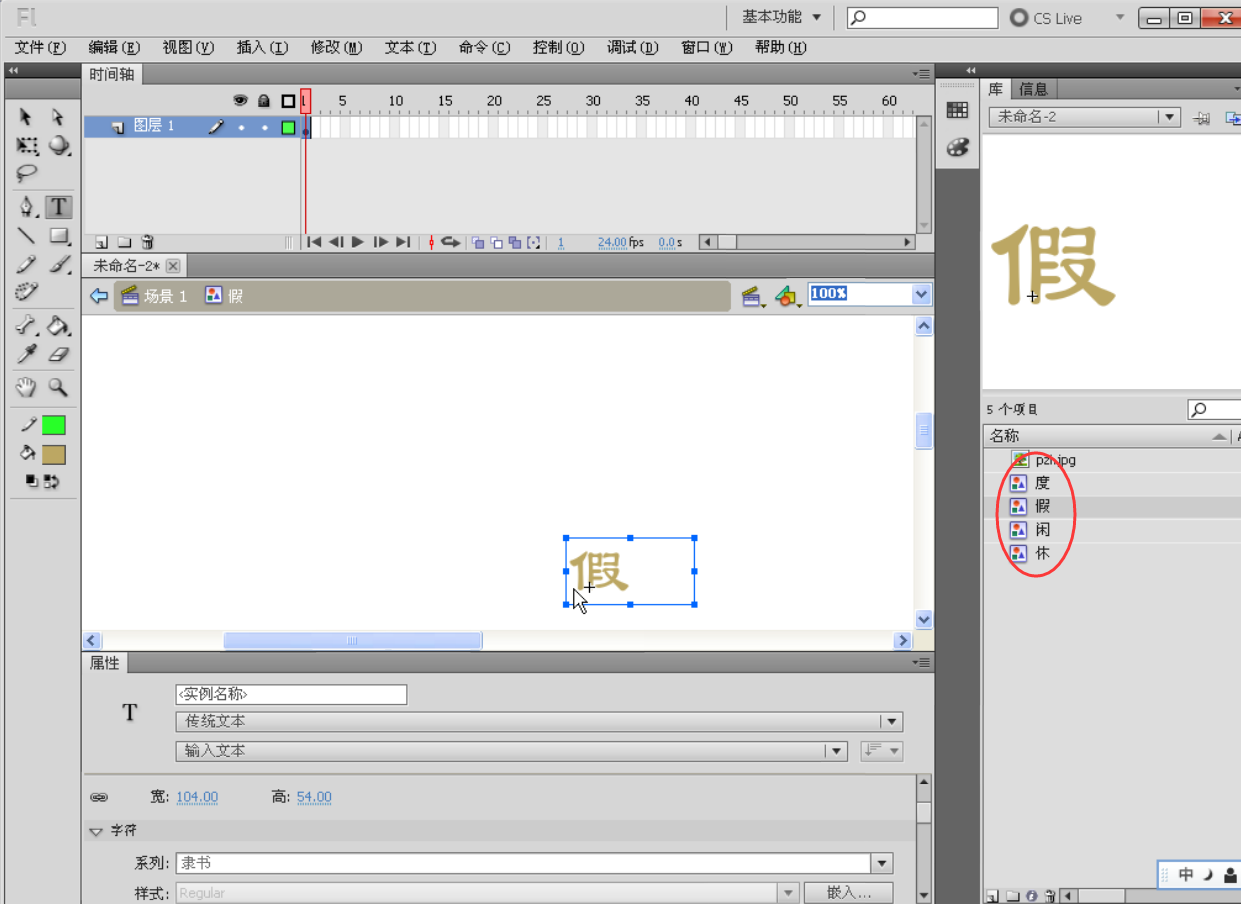Add a new layer in timeline
Viewport: 1241px width, 904px height.
coord(101,242)
